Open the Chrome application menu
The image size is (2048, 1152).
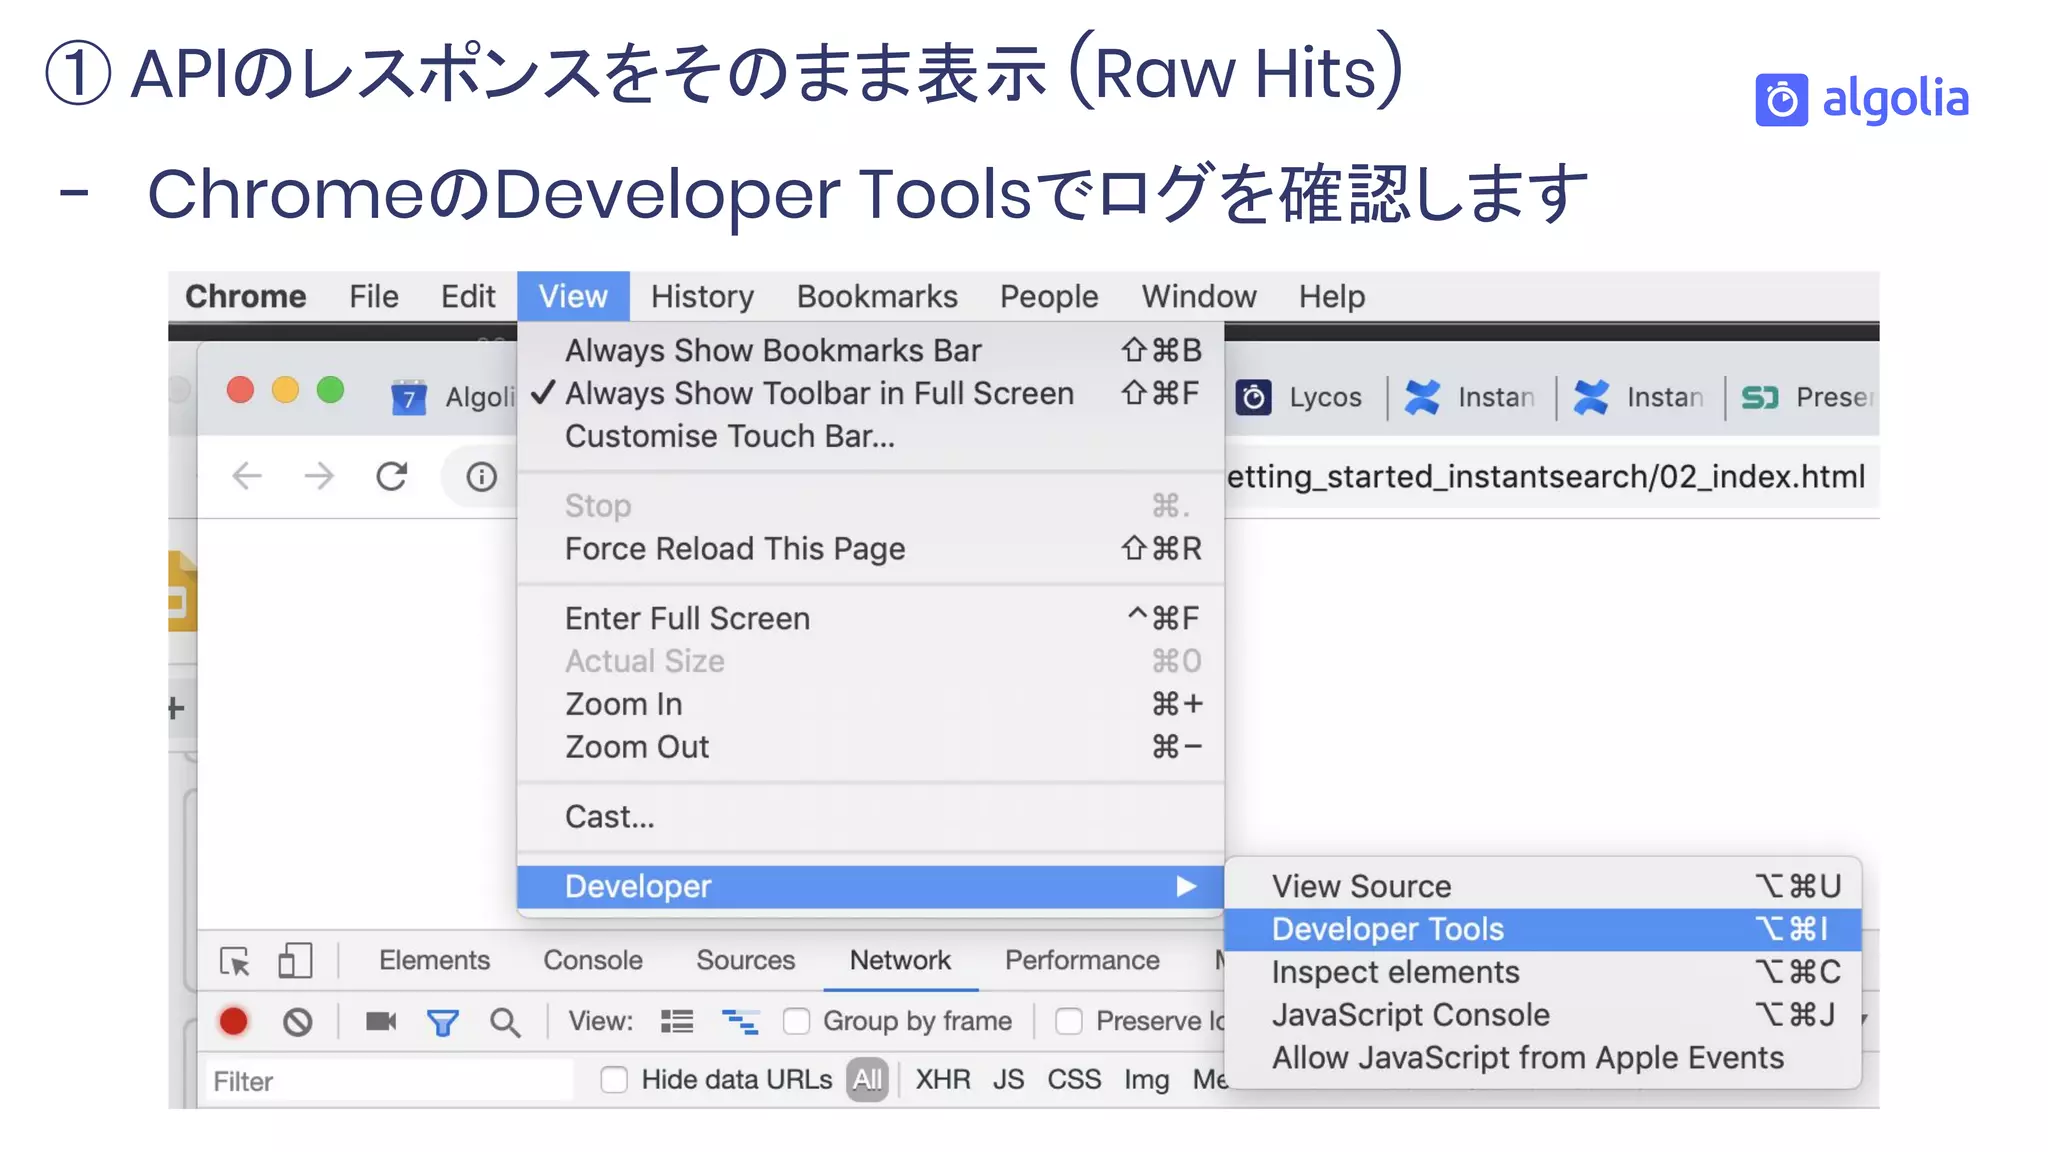tap(245, 297)
